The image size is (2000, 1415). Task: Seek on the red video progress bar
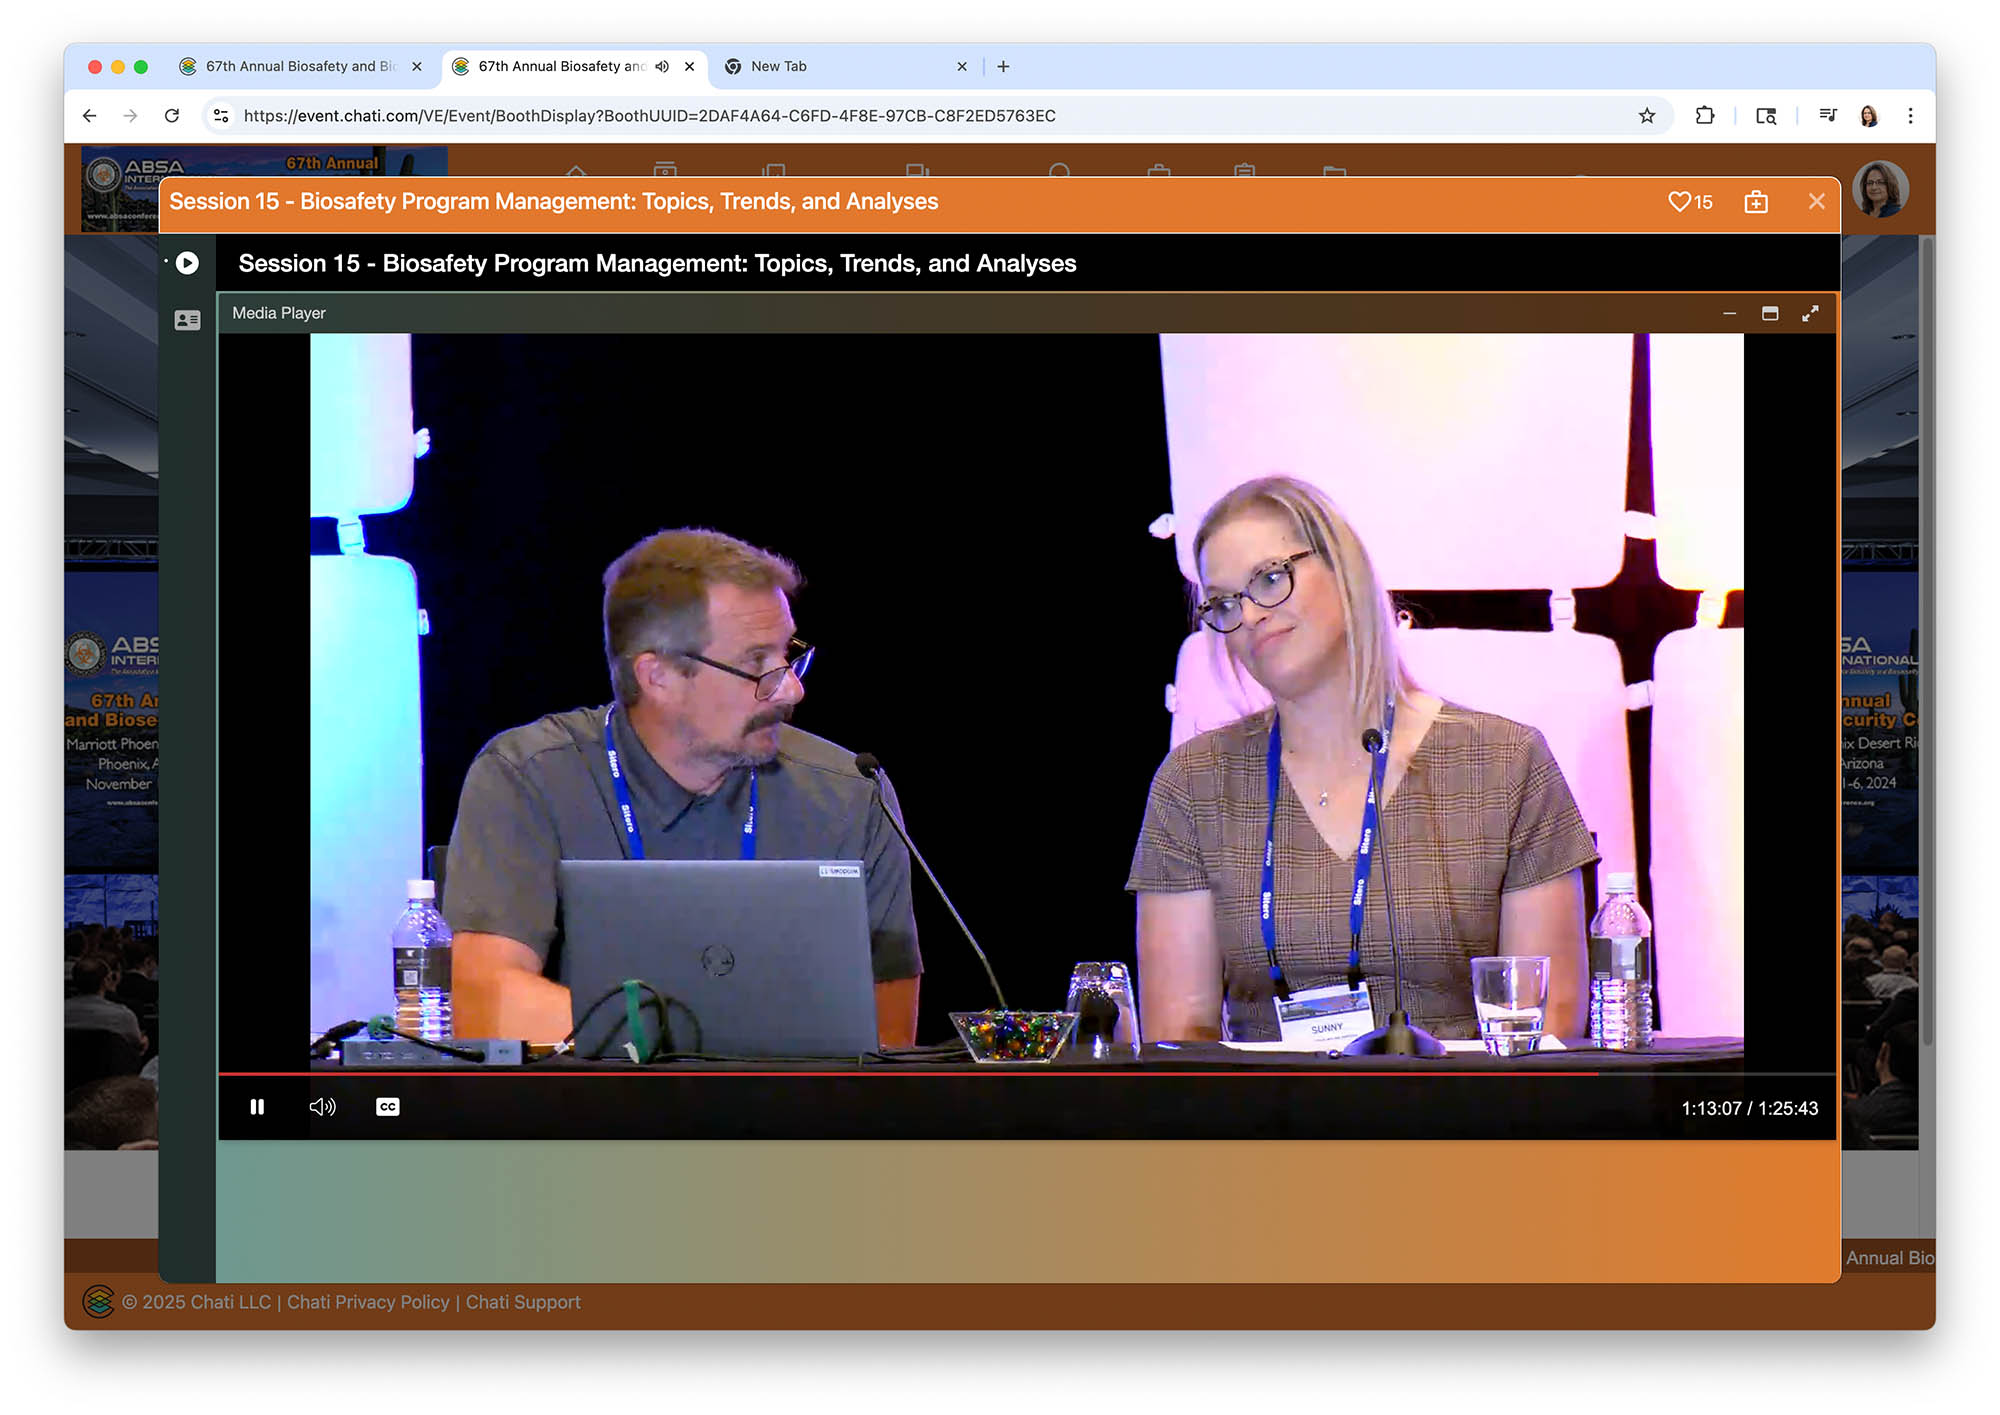point(900,1074)
